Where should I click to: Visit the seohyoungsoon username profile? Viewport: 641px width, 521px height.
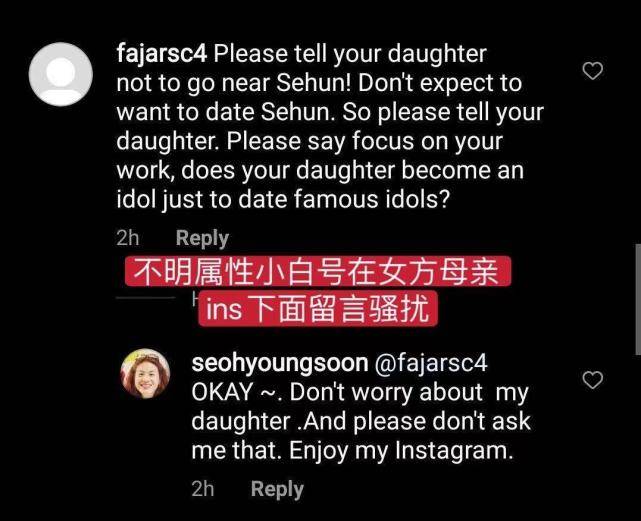click(x=280, y=363)
